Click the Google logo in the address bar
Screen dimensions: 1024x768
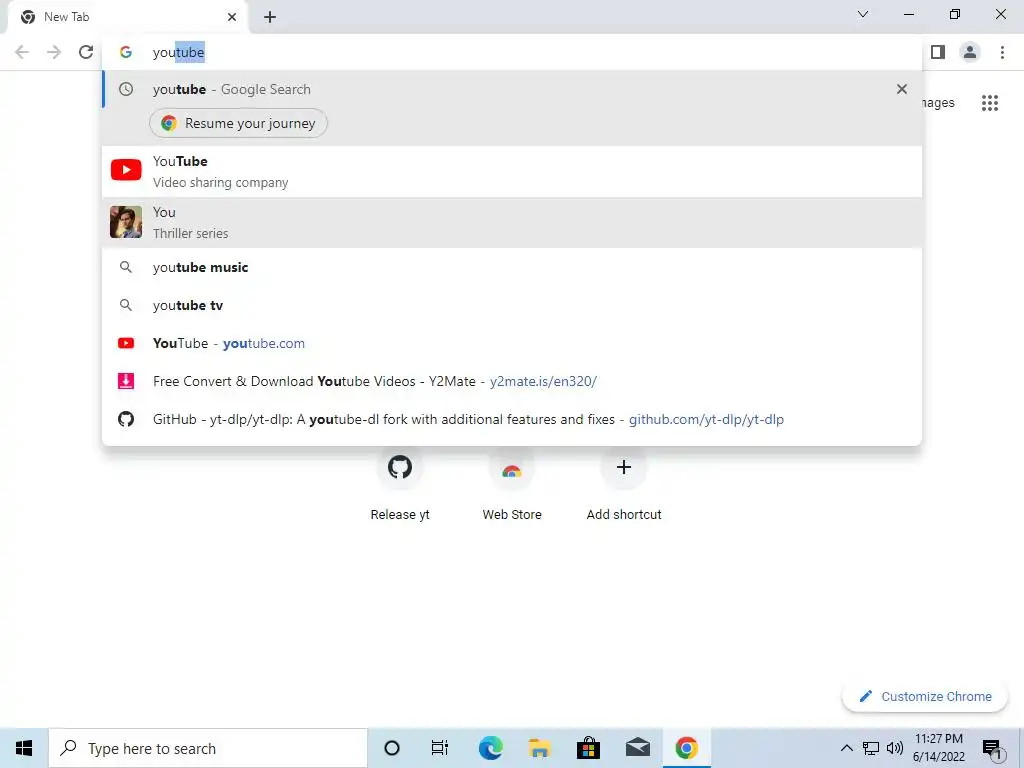pyautogui.click(x=126, y=52)
